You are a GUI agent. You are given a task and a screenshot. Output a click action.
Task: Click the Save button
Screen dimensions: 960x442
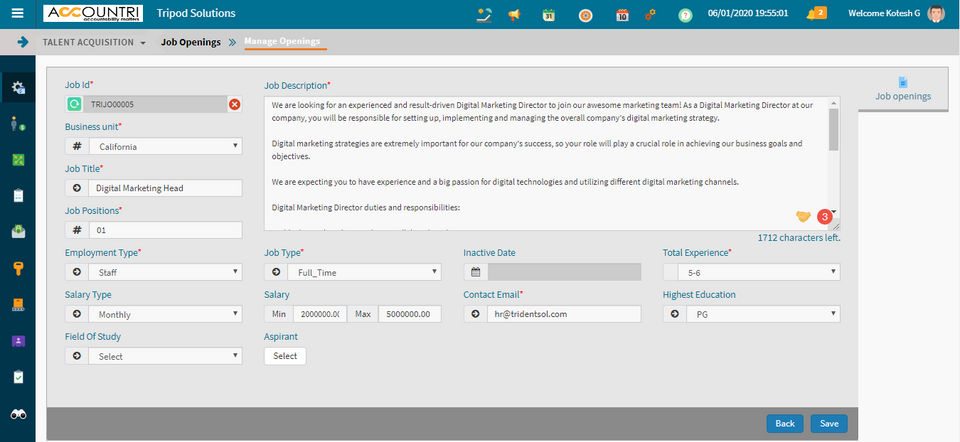[829, 423]
